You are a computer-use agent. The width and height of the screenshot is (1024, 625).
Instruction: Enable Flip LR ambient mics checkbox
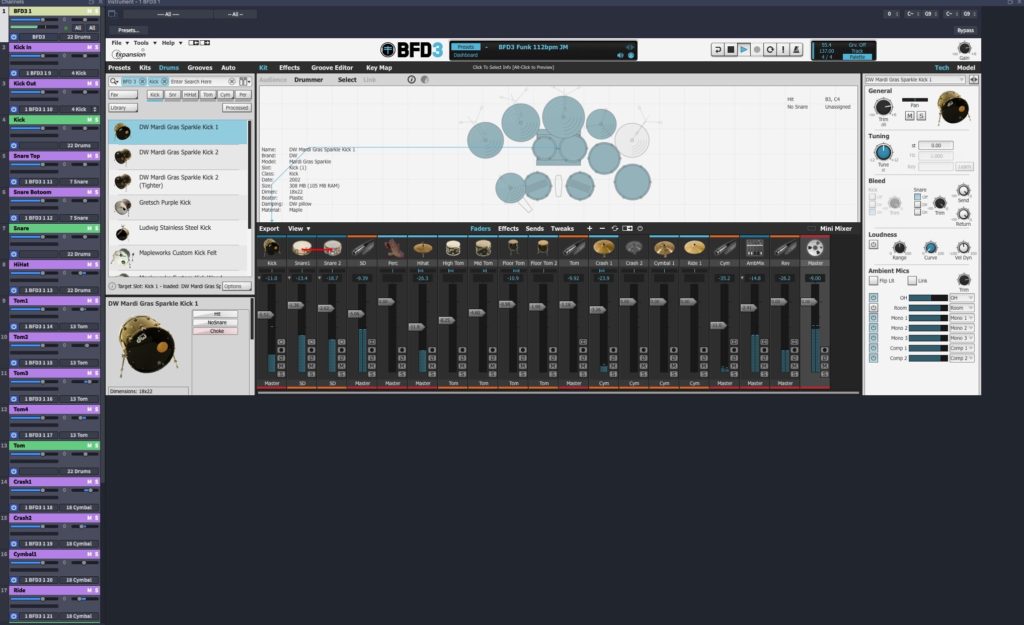[x=873, y=281]
